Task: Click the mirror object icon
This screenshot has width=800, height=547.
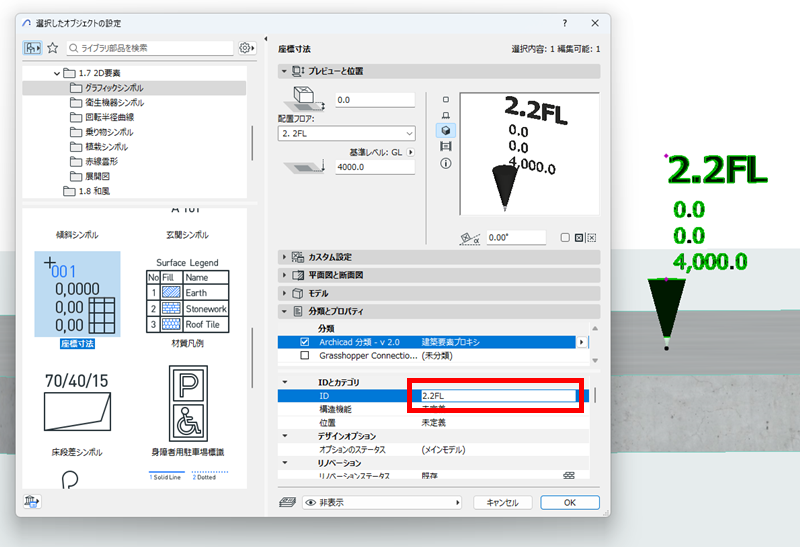Action: 579,238
